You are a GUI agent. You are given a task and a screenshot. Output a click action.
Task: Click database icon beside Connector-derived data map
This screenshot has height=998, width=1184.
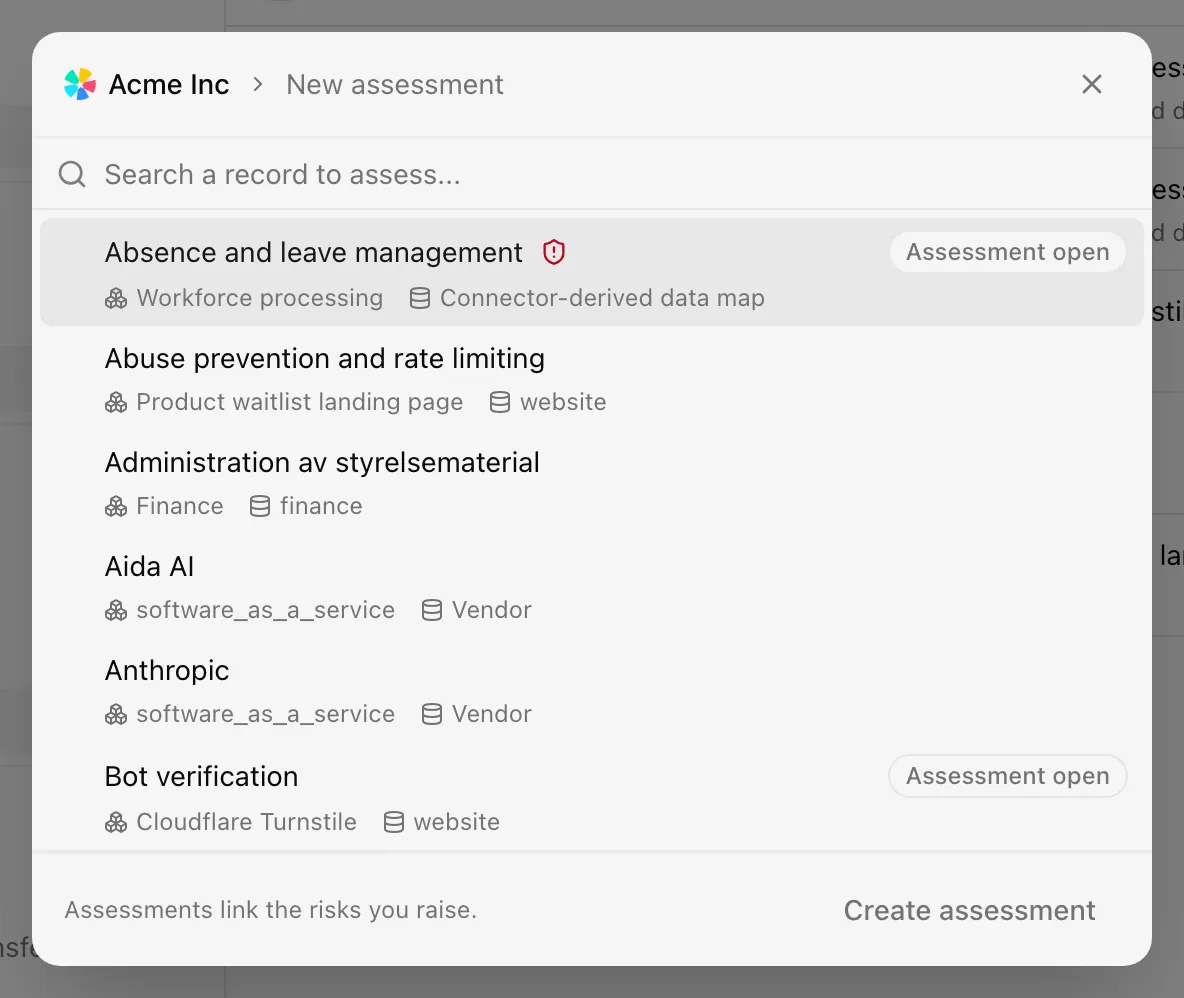420,299
